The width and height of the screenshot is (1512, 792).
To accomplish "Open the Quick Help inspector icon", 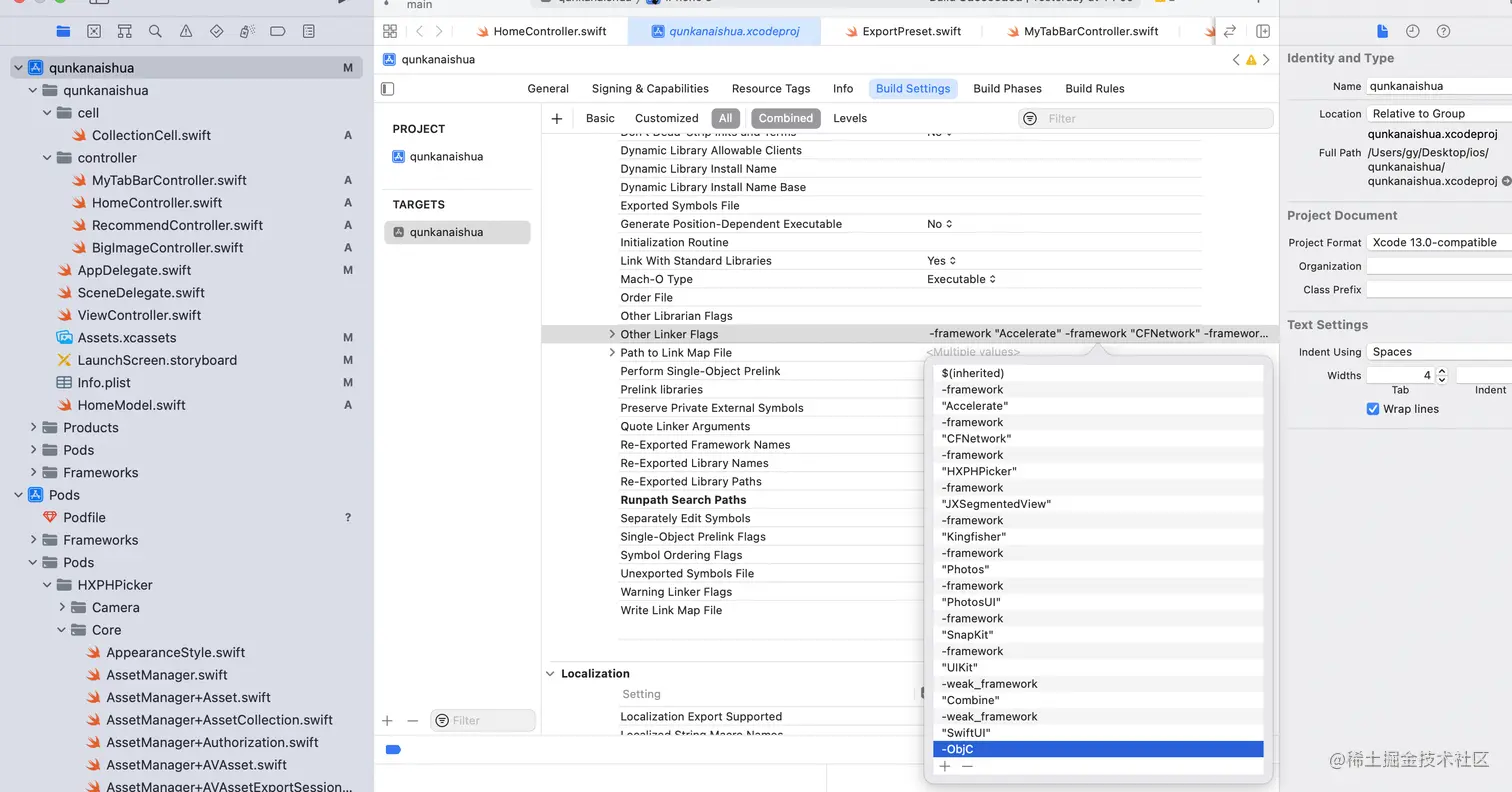I will (x=1443, y=31).
